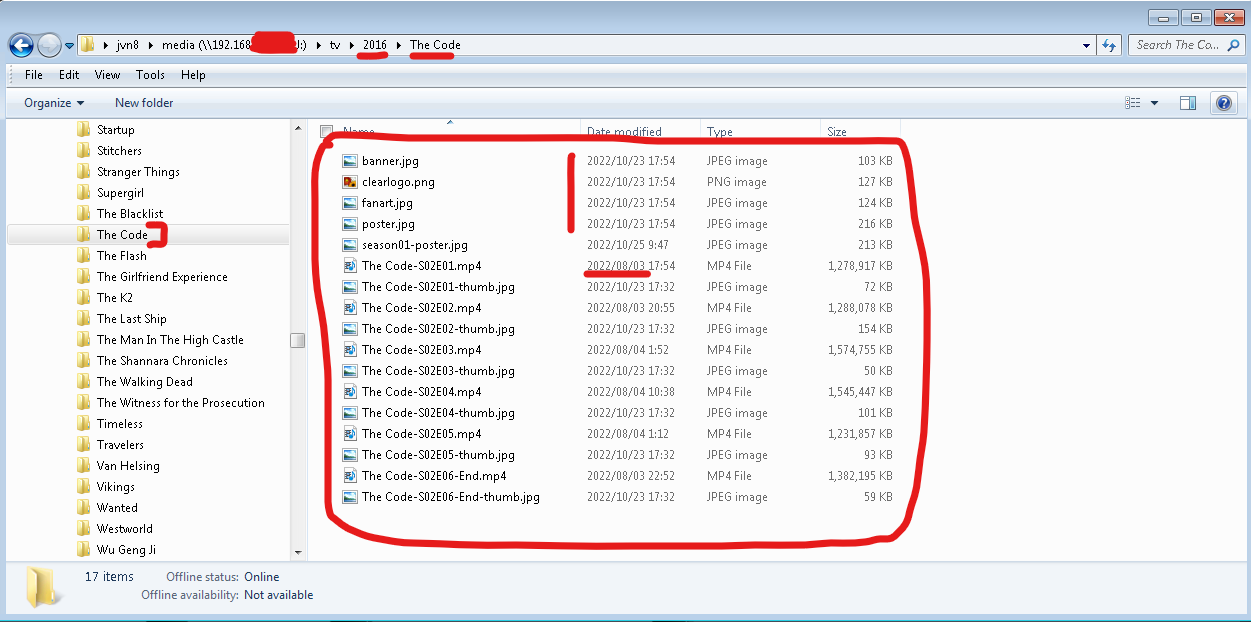Open the Edit menu
Image resolution: width=1251 pixels, height=622 pixels.
coord(69,75)
